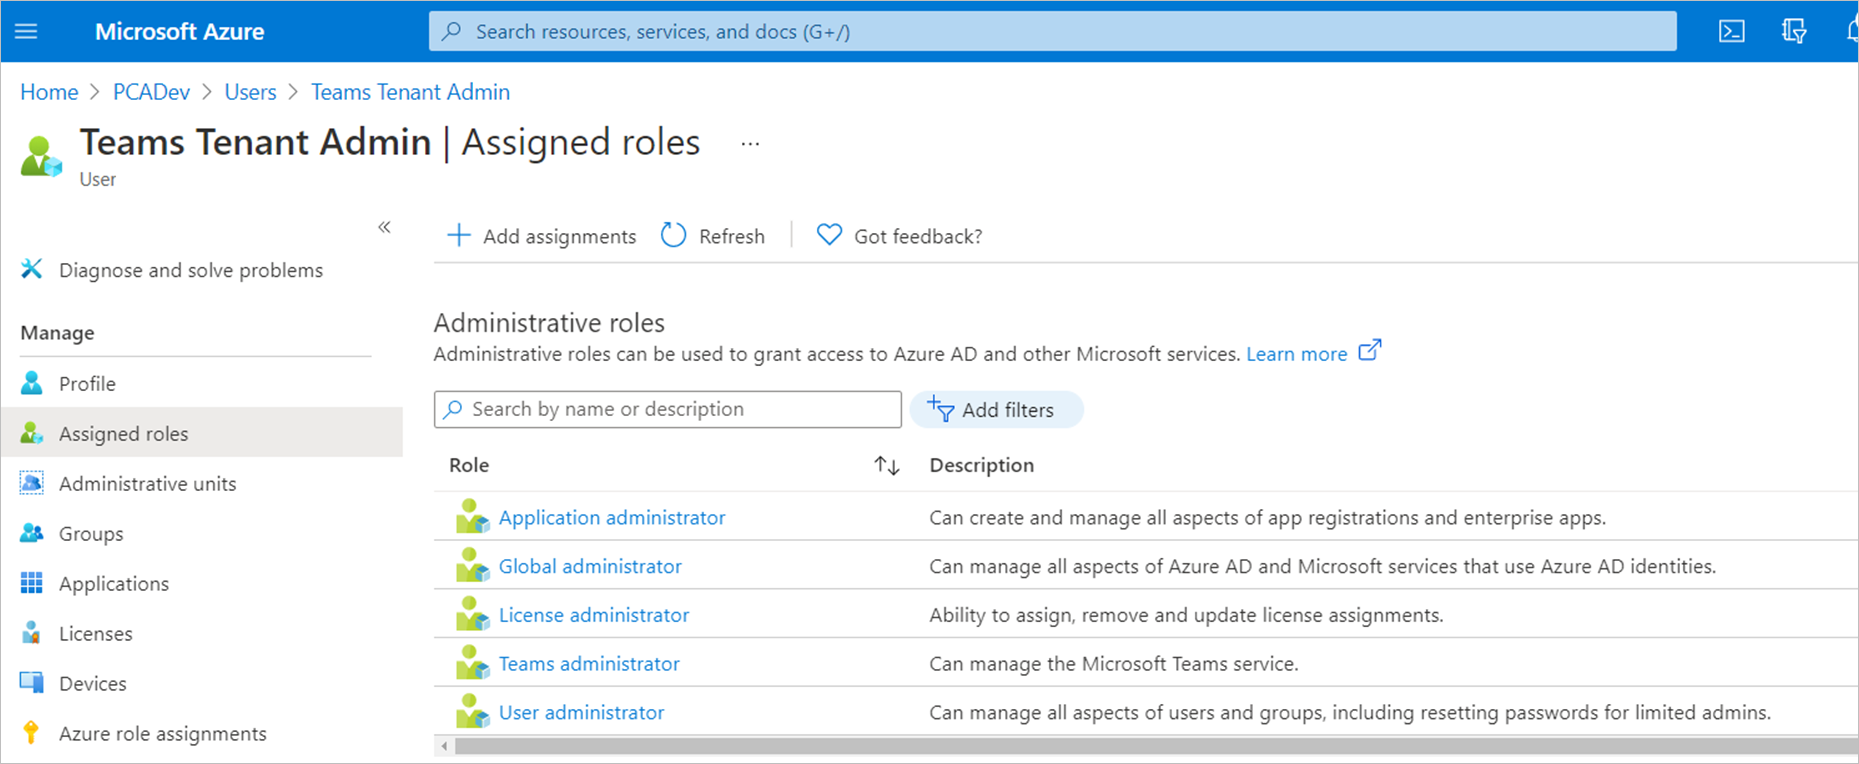Click Add assignments button
Image resolution: width=1859 pixels, height=764 pixels.
tap(541, 236)
